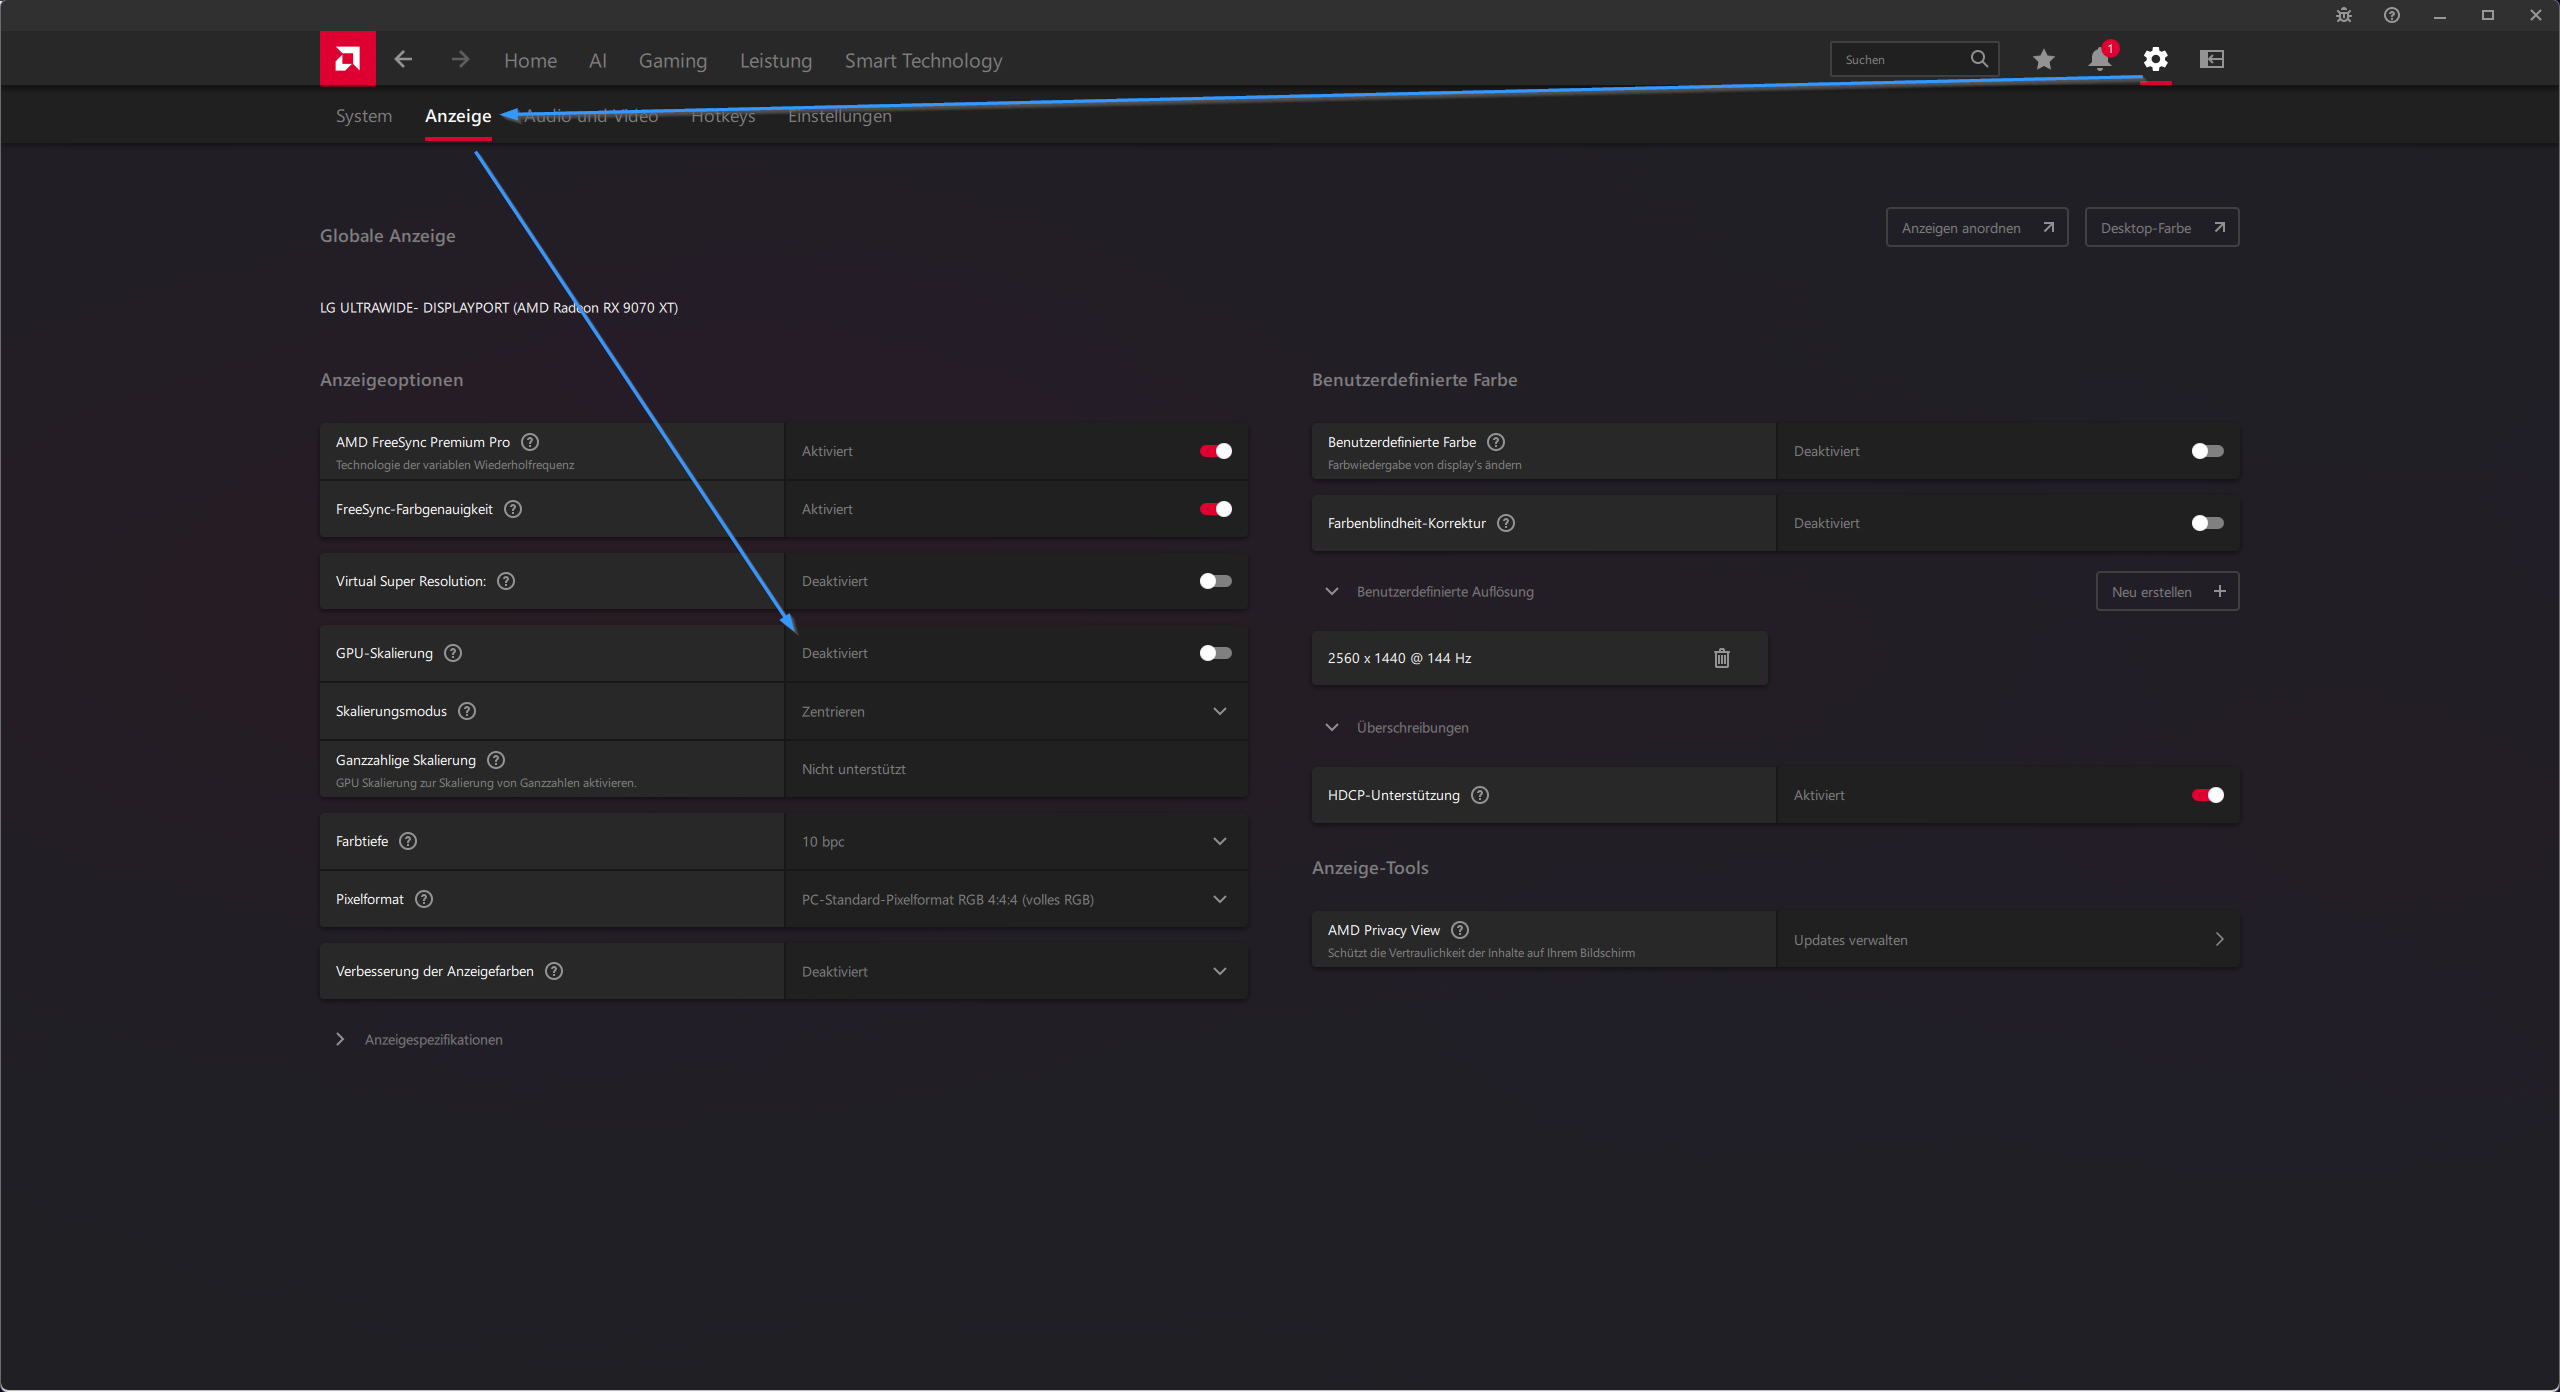Open favorites star icon
The height and width of the screenshot is (1392, 2560).
point(2043,59)
